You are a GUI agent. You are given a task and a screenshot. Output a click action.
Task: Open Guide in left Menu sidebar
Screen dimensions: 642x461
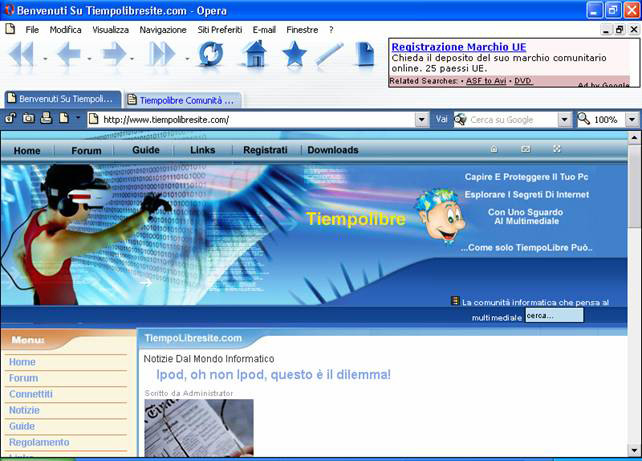pyautogui.click(x=22, y=426)
